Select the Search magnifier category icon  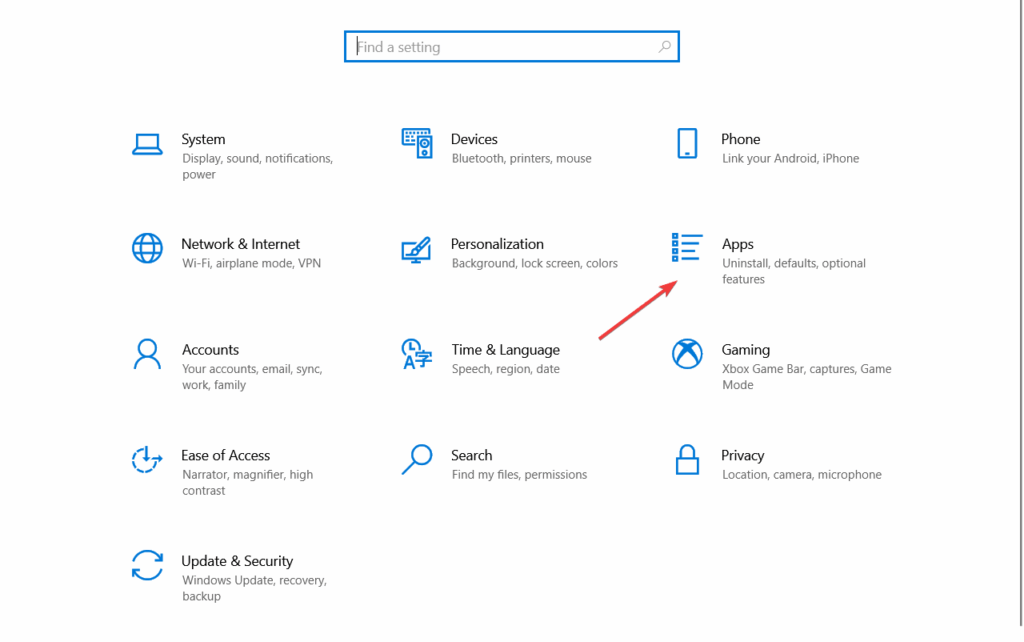[x=417, y=459]
